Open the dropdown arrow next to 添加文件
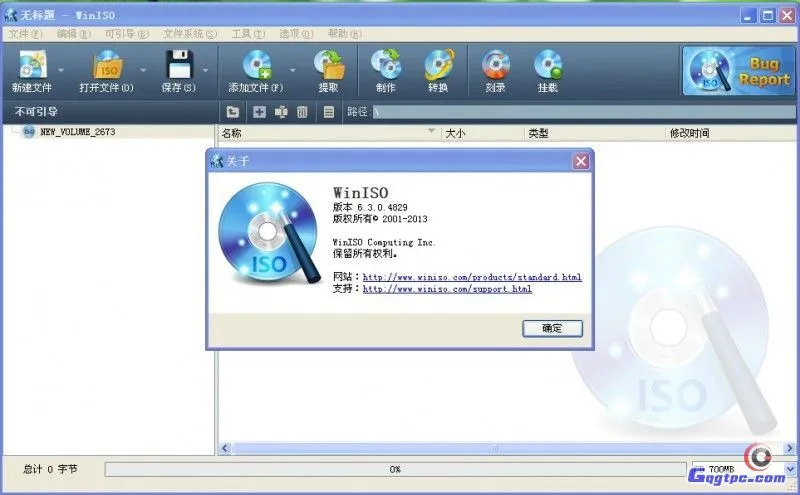 (292, 70)
